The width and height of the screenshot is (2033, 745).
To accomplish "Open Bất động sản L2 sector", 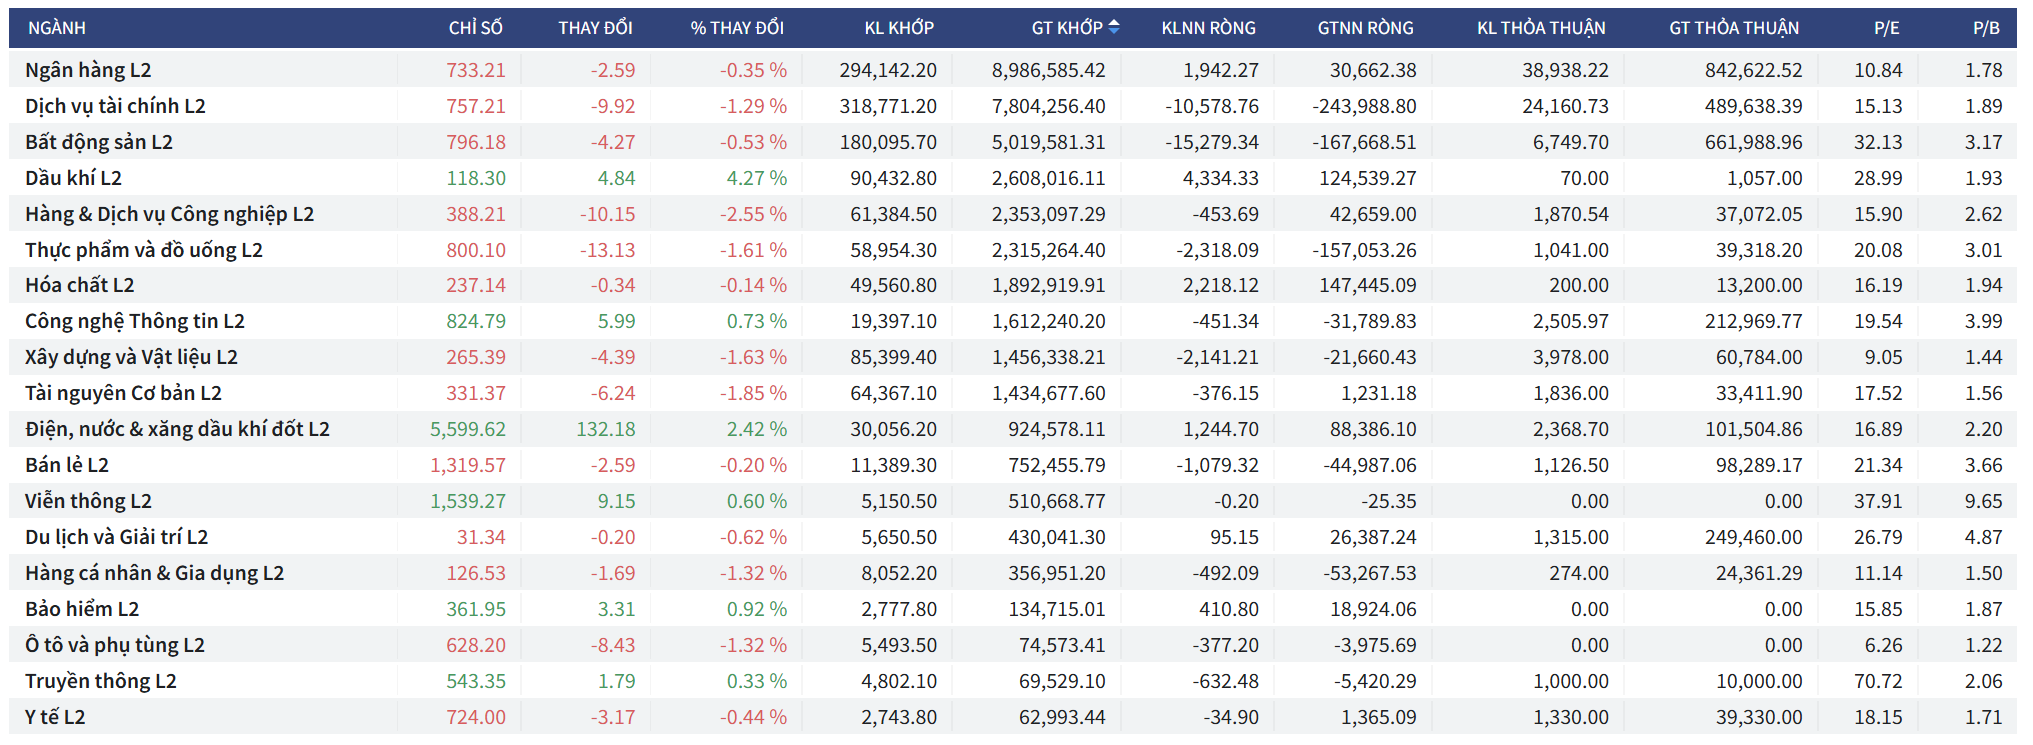I will [99, 142].
